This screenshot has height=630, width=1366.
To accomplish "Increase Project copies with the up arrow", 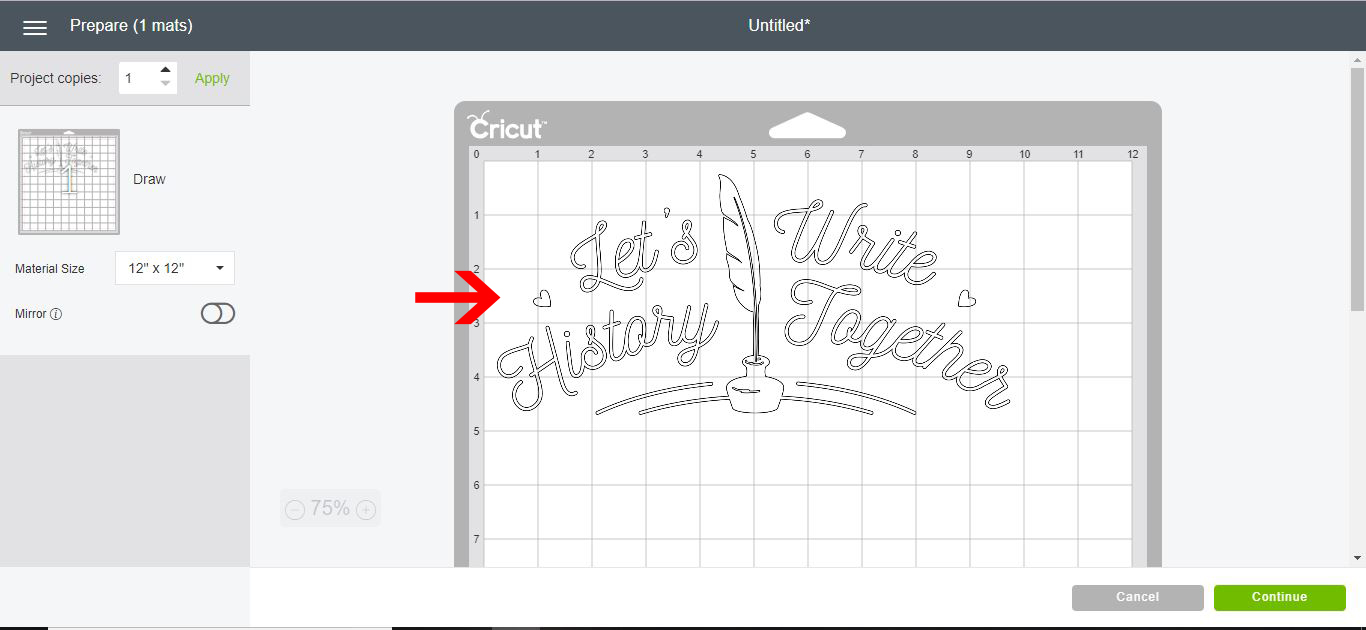I will point(165,70).
